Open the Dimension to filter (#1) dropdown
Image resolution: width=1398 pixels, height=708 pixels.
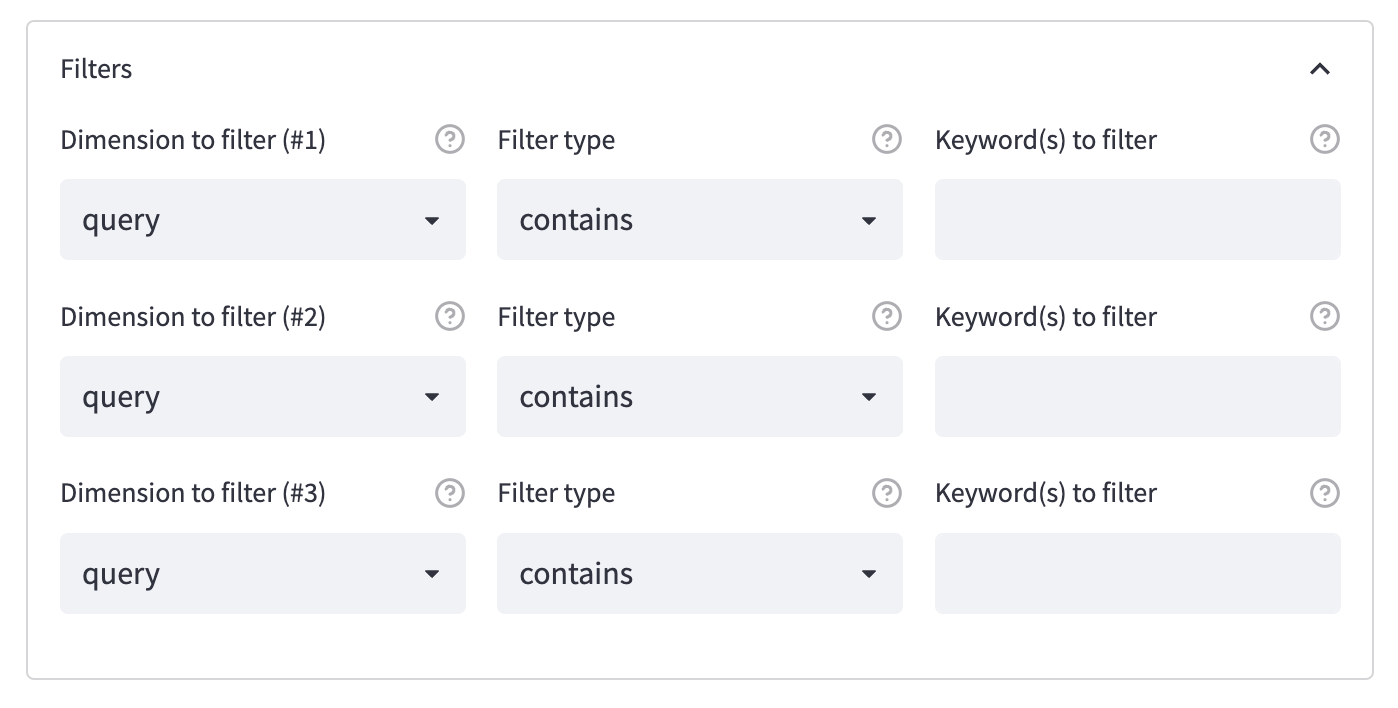pyautogui.click(x=262, y=220)
